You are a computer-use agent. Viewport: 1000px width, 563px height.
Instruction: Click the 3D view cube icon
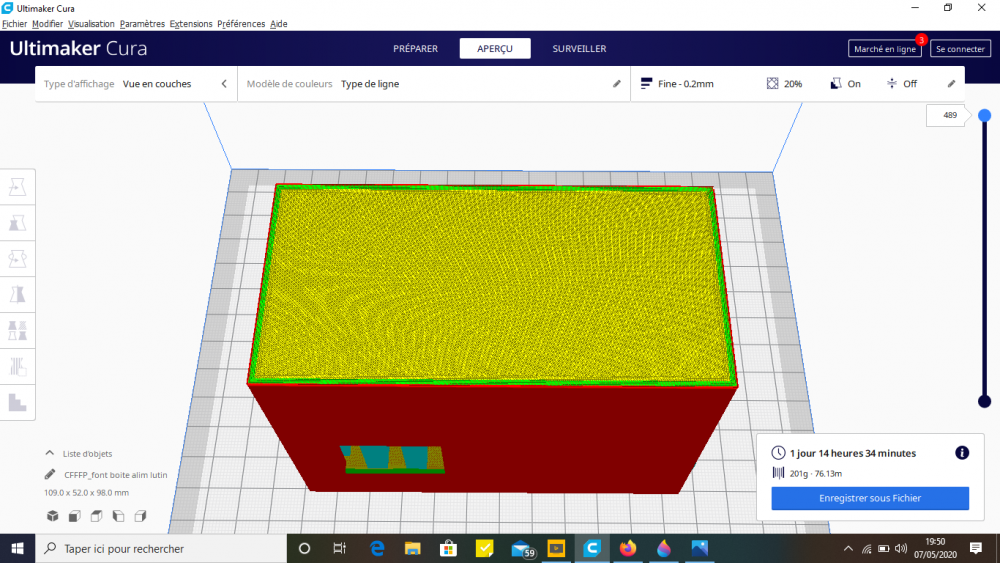(53, 516)
